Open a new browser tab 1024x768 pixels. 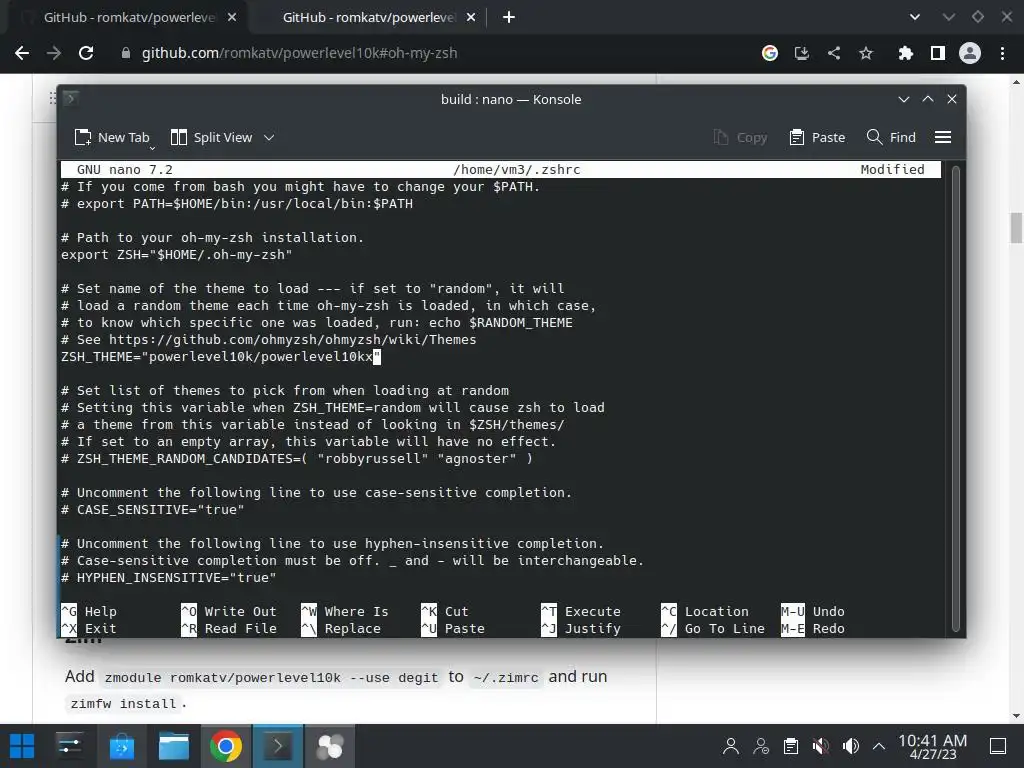pyautogui.click(x=509, y=18)
